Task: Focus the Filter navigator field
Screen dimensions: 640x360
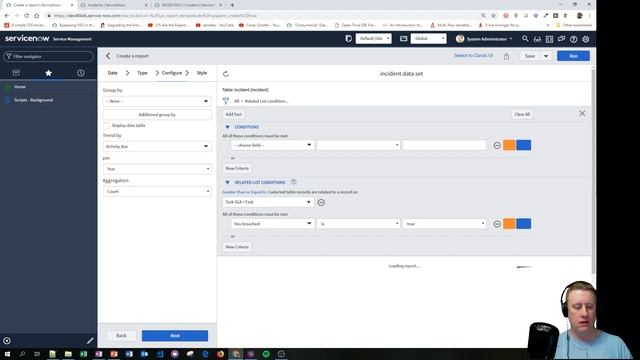Action: pos(49,56)
